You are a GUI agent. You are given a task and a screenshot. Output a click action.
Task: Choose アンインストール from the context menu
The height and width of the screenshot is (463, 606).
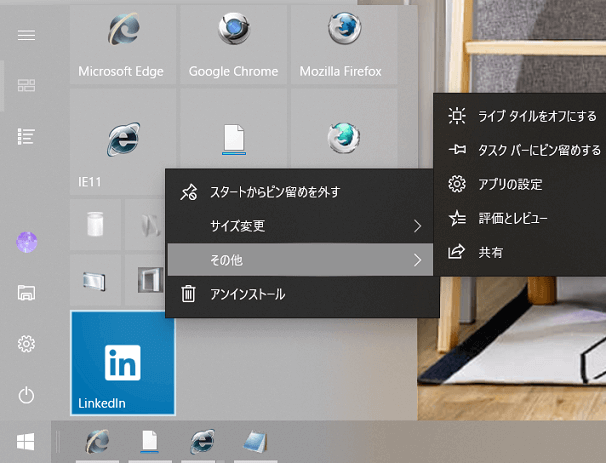(x=300, y=294)
